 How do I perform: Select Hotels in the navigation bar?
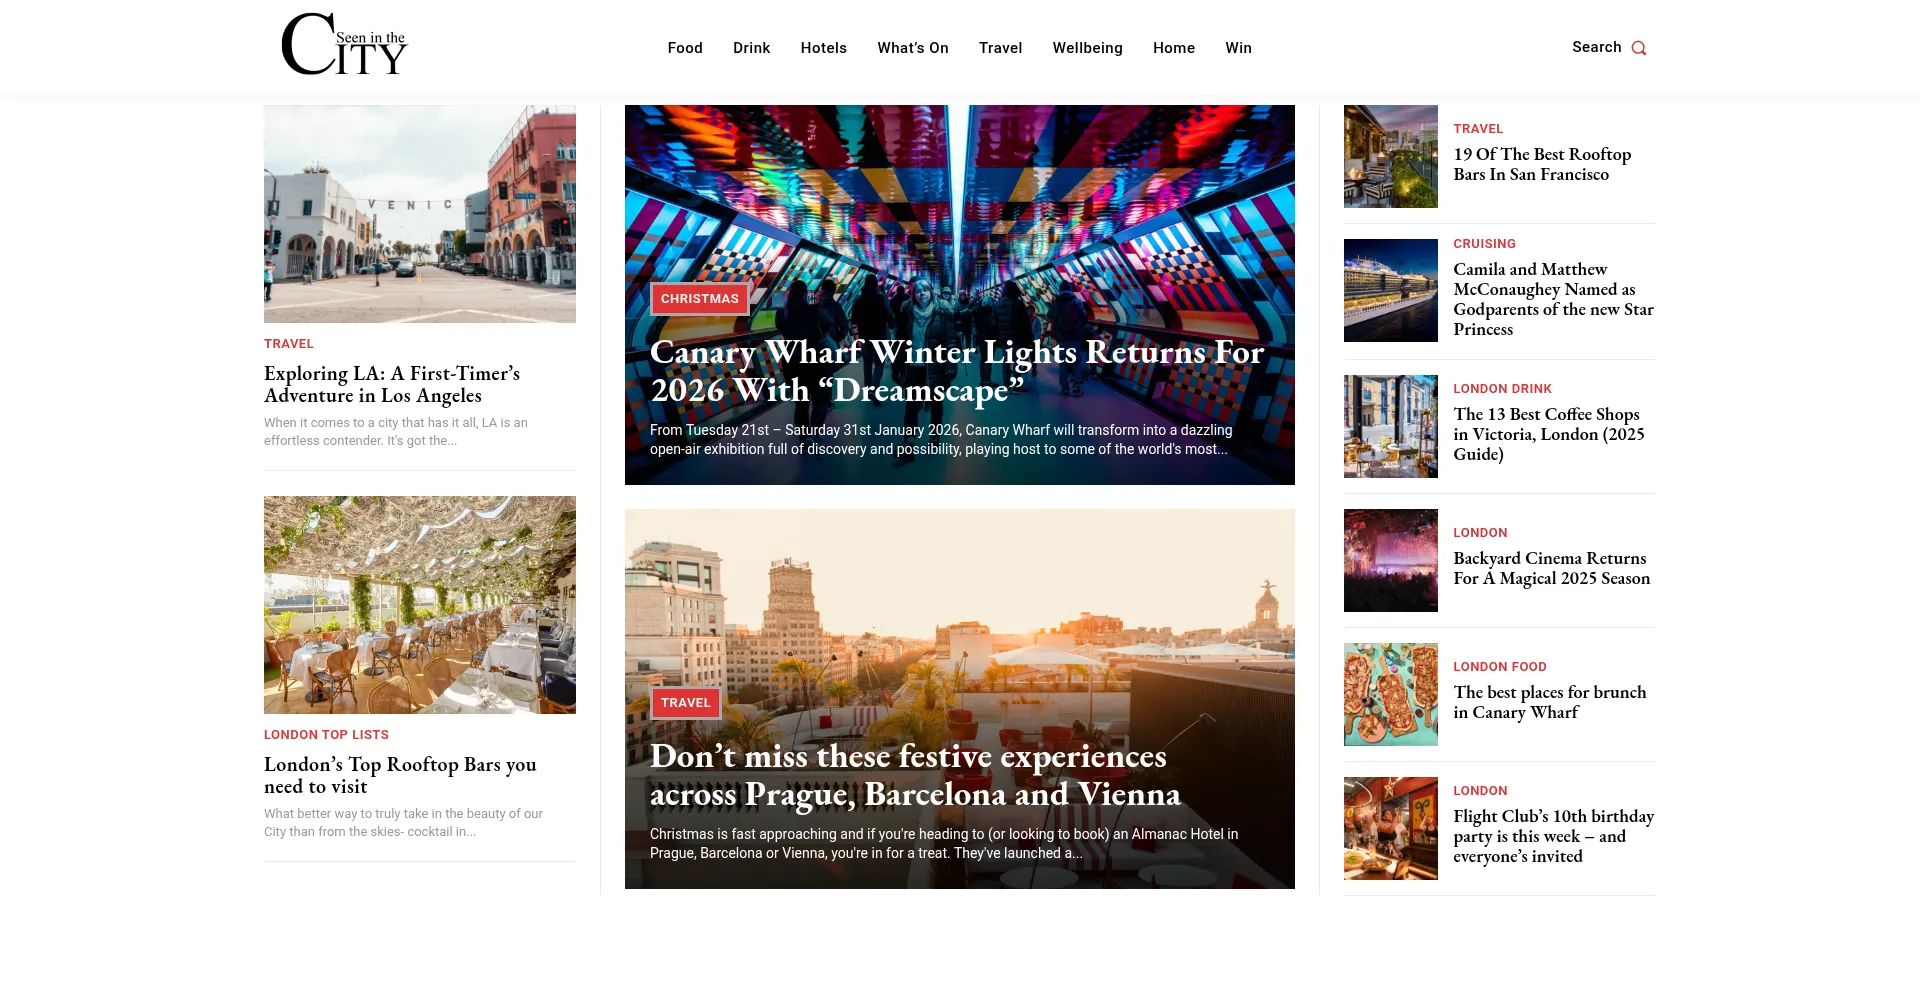point(823,48)
